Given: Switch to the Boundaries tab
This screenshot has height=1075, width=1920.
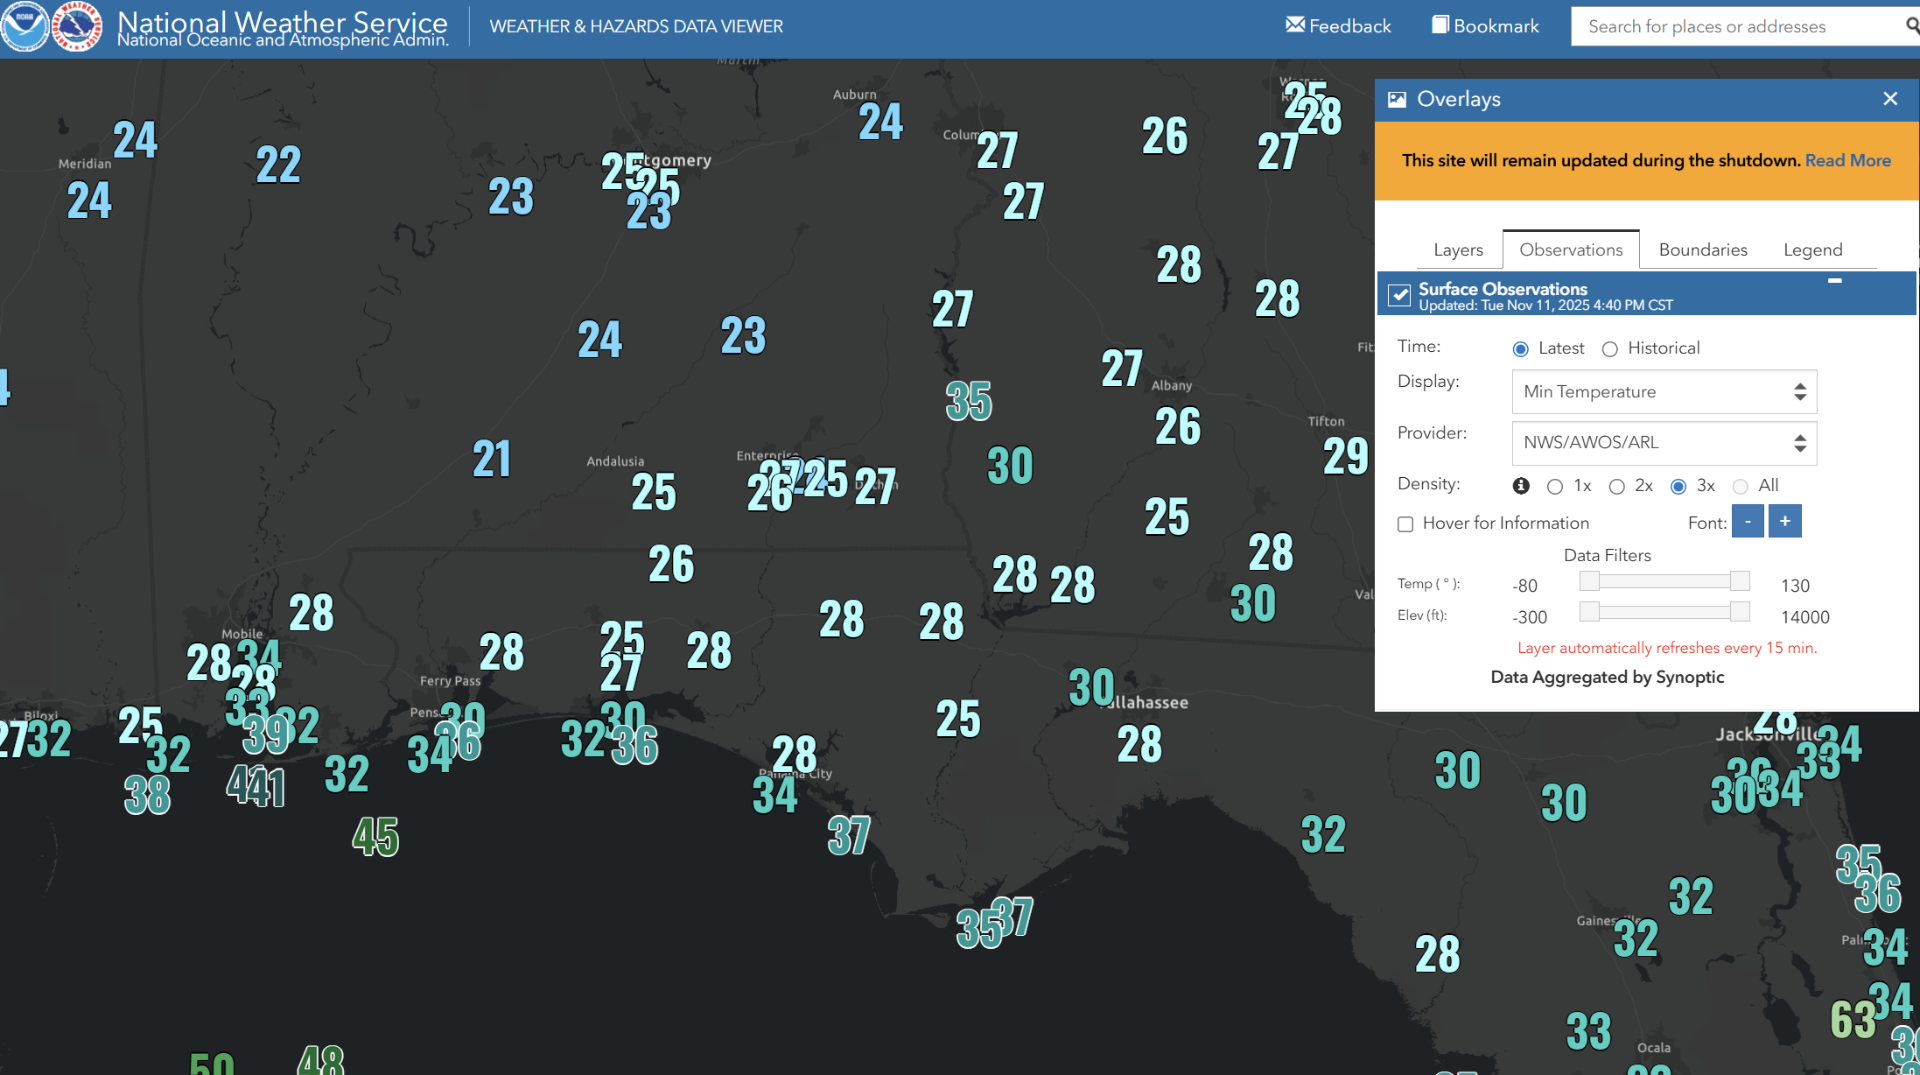Looking at the screenshot, I should (x=1702, y=250).
